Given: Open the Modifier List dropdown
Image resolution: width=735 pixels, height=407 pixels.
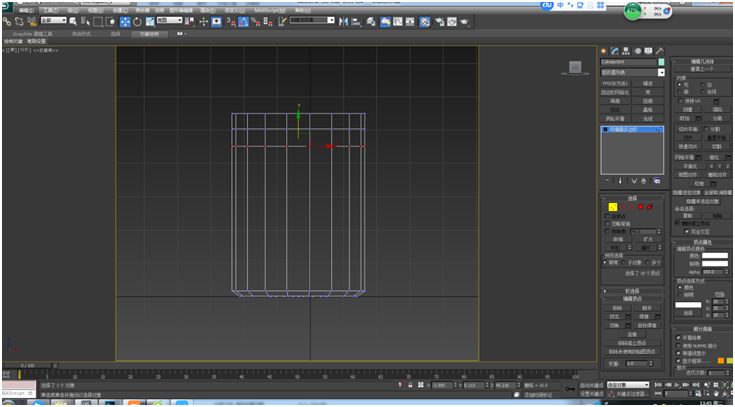Looking at the screenshot, I should (633, 72).
